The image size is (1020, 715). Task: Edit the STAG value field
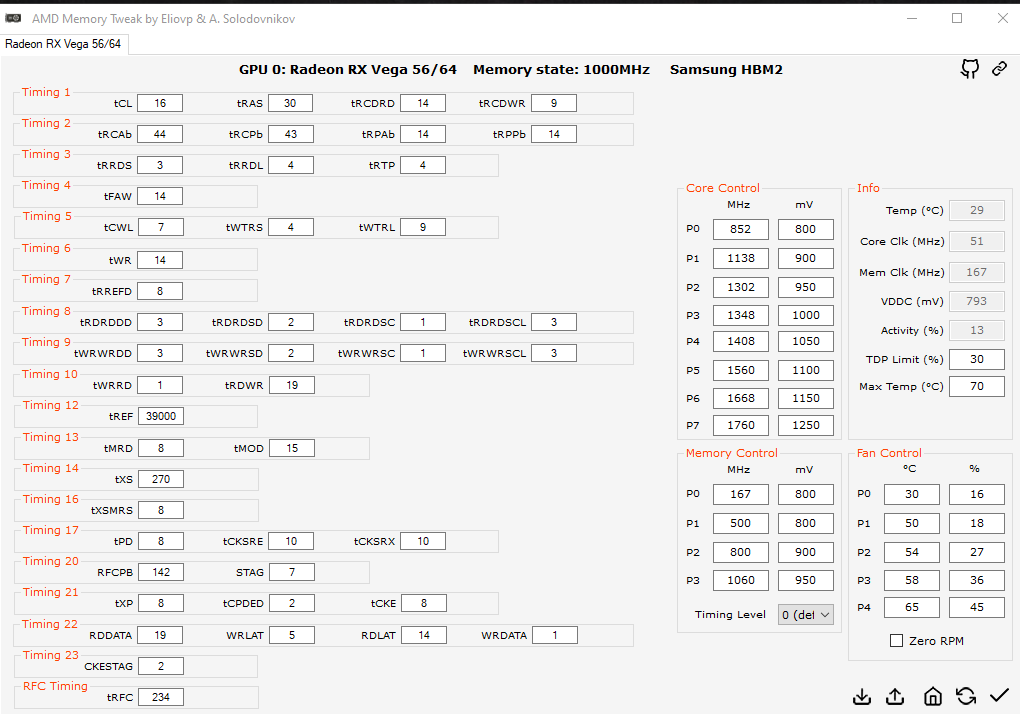coord(292,573)
